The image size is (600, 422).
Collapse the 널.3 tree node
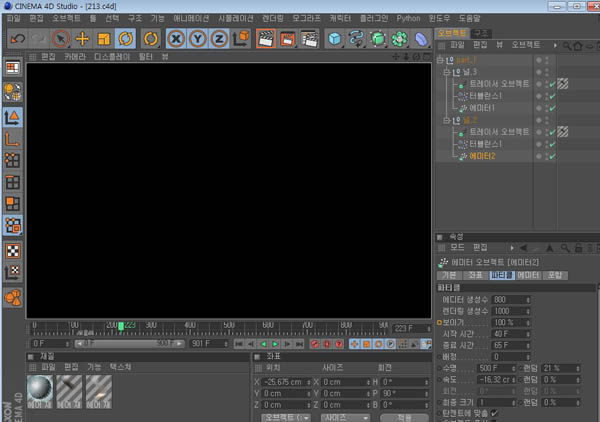446,72
